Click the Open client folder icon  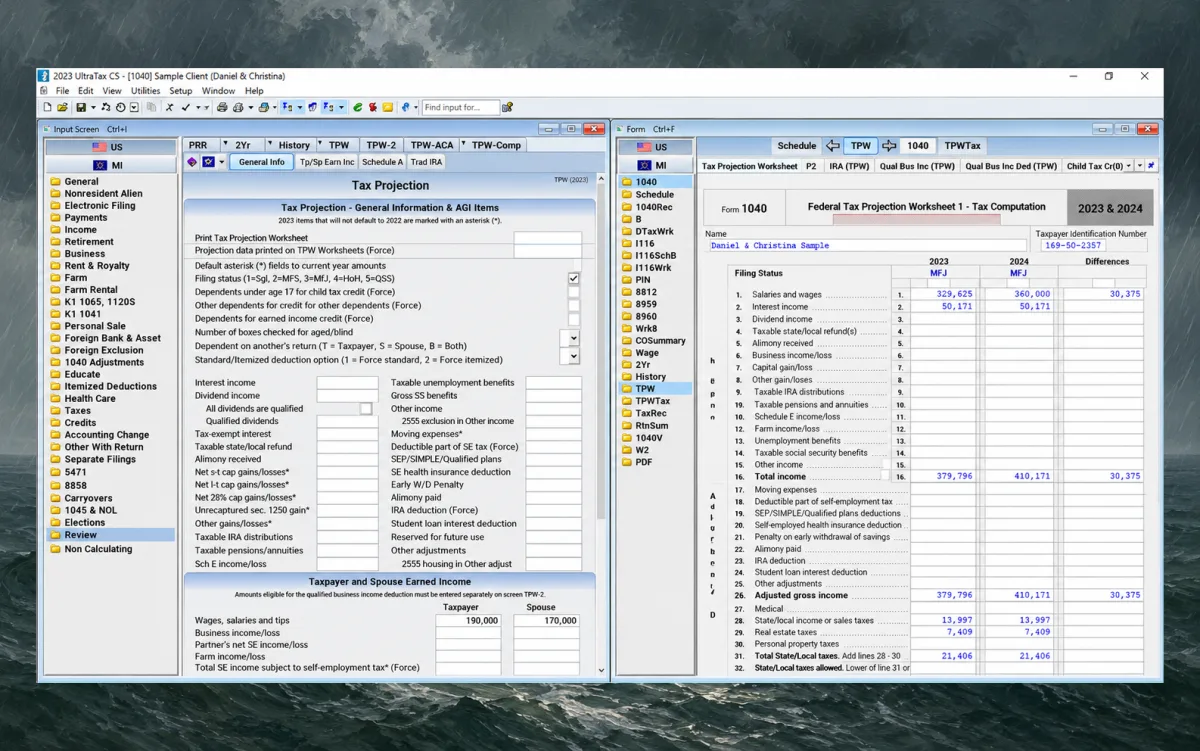[x=62, y=107]
